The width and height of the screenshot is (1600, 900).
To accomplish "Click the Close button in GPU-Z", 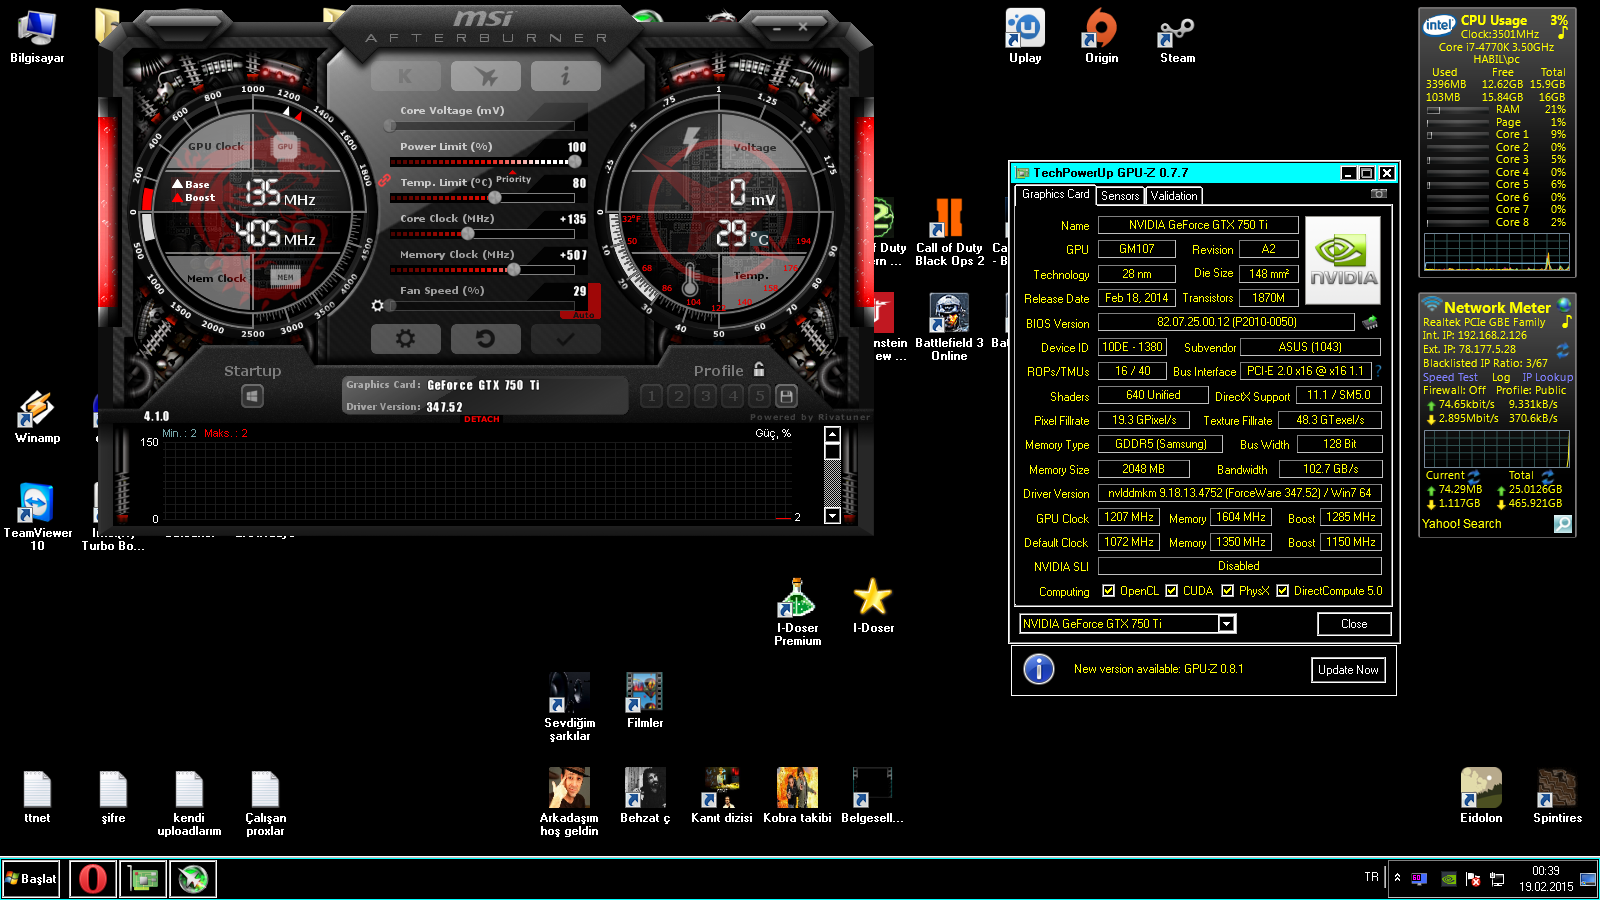I will point(1354,624).
